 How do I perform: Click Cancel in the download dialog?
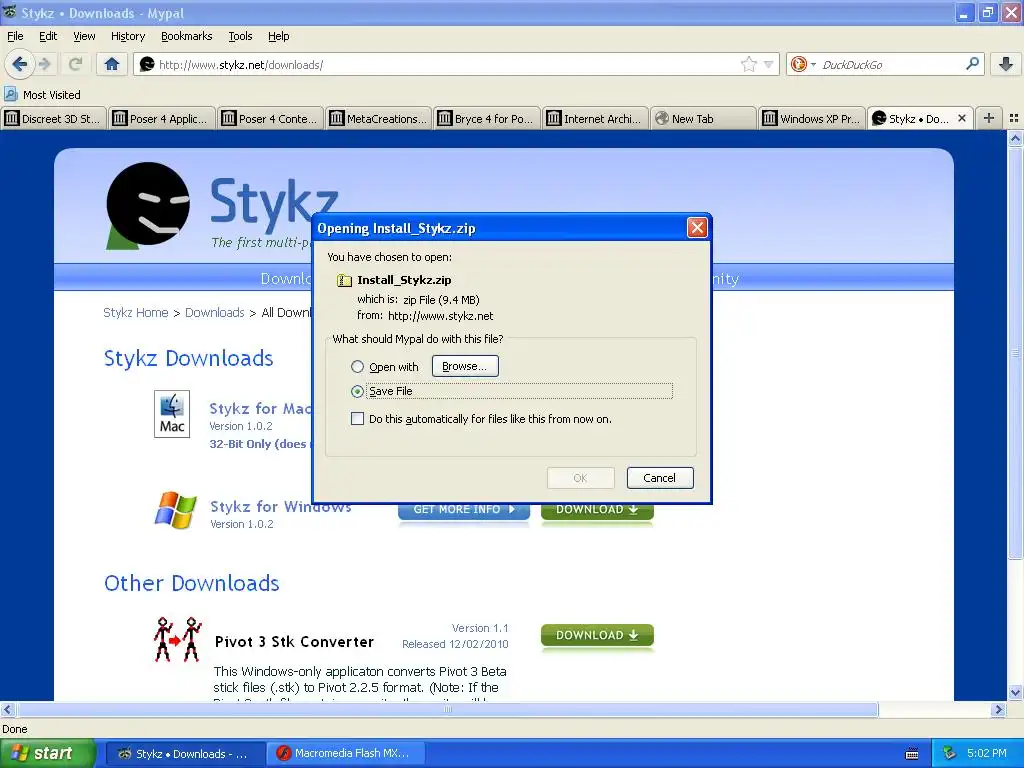pyautogui.click(x=660, y=477)
